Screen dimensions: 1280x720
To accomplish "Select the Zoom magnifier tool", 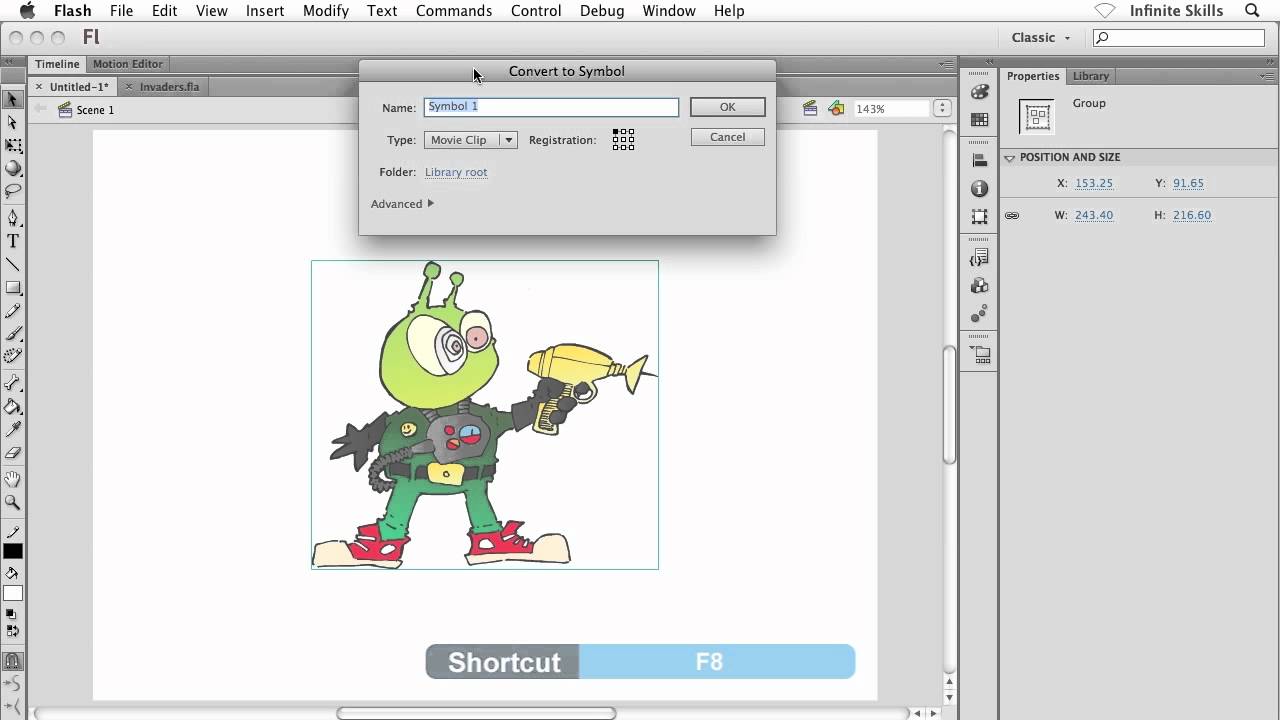I will tap(13, 502).
